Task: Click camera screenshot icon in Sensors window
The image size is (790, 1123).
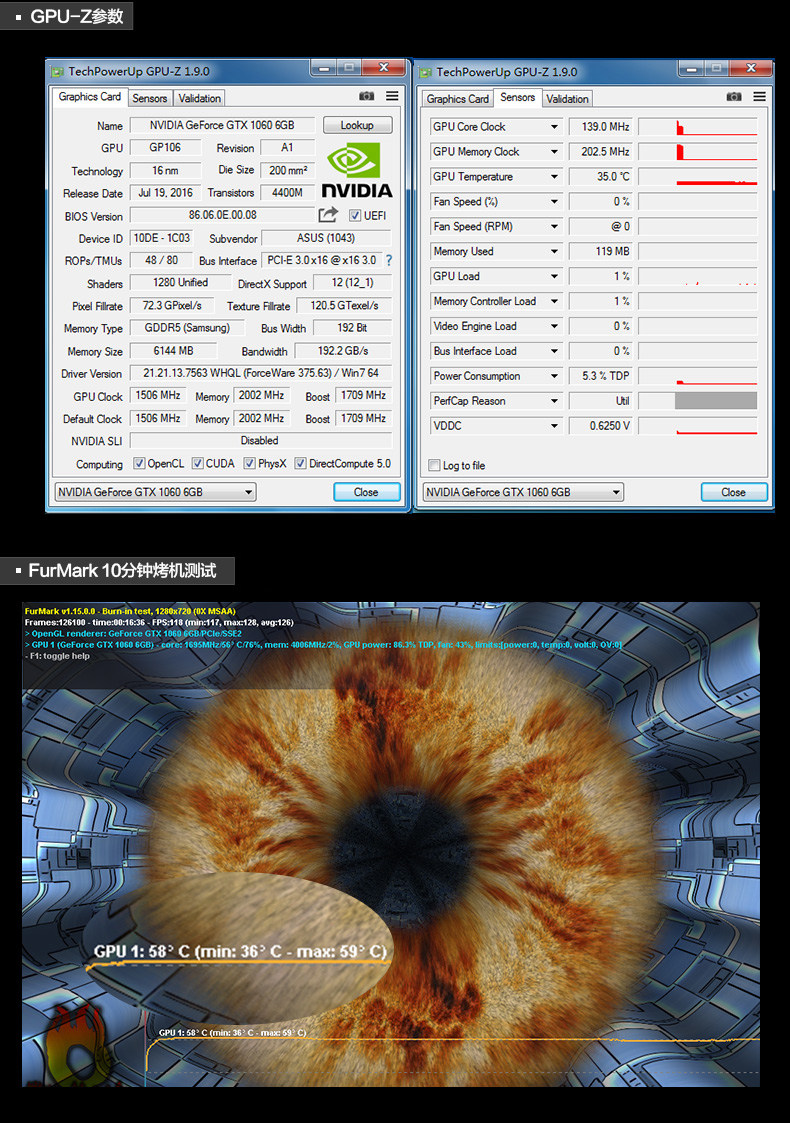Action: (x=733, y=97)
